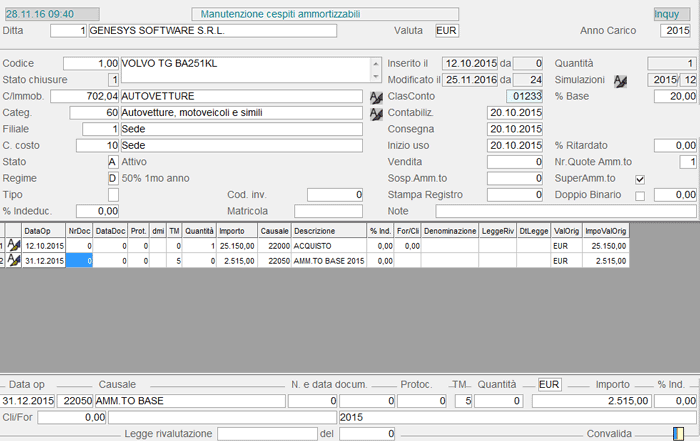The image size is (700, 441).
Task: Click the Consegna date field
Action: pyautogui.click(x=515, y=129)
